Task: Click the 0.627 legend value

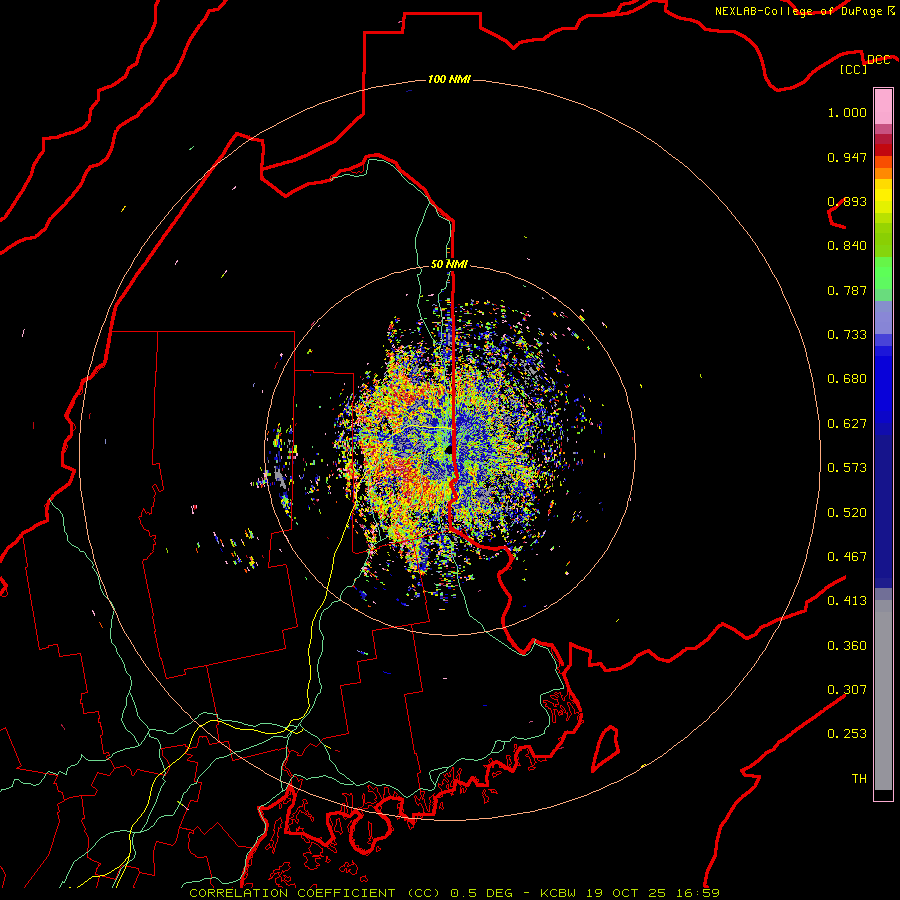Action: [847, 424]
